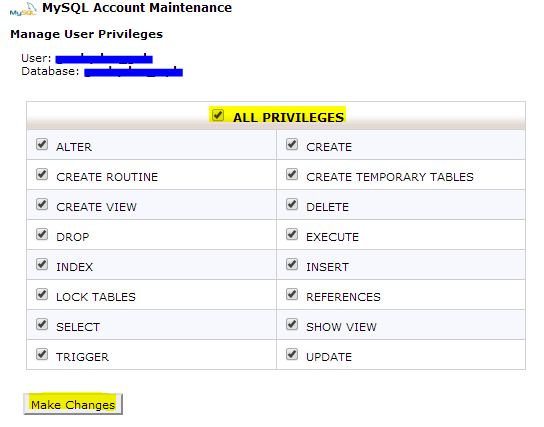Toggle the LOCK TABLES checkbox
This screenshot has width=544, height=427.
coord(42,294)
